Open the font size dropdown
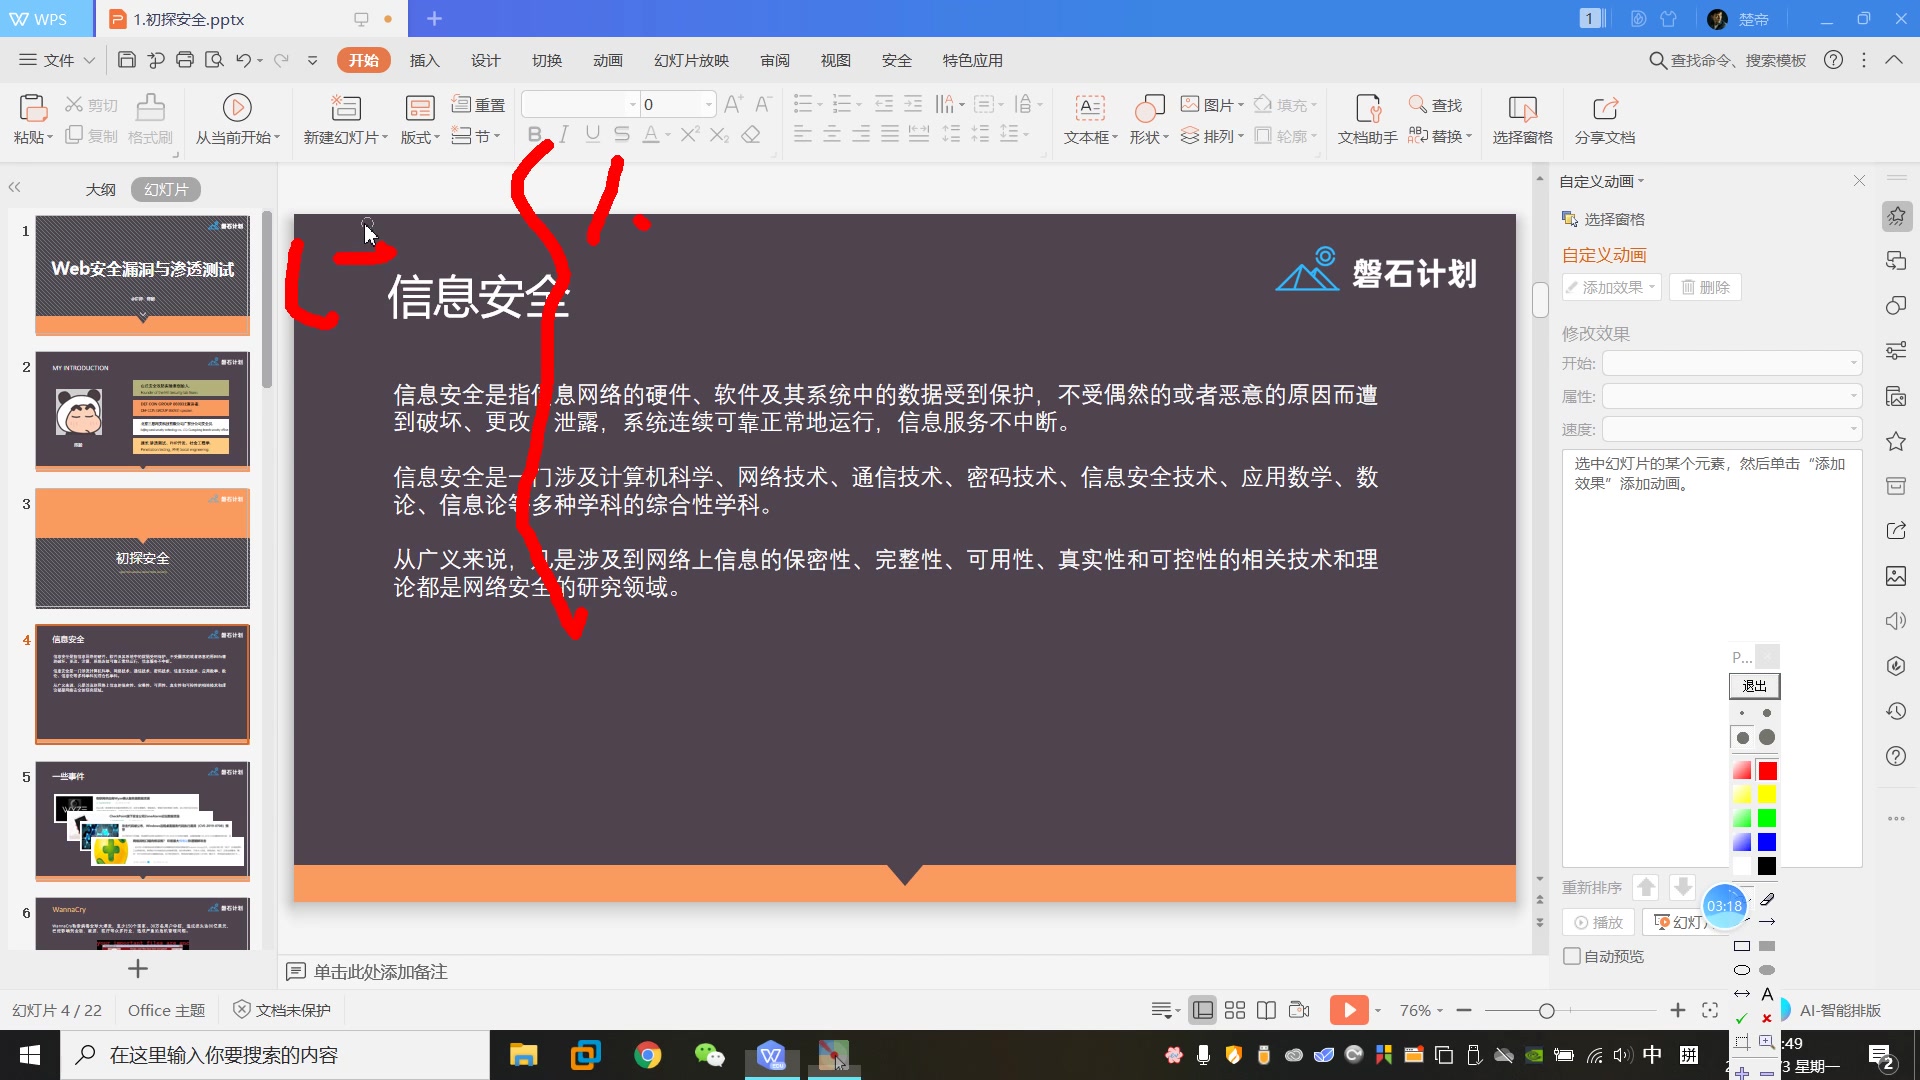The height and width of the screenshot is (1080, 1920). (x=709, y=104)
